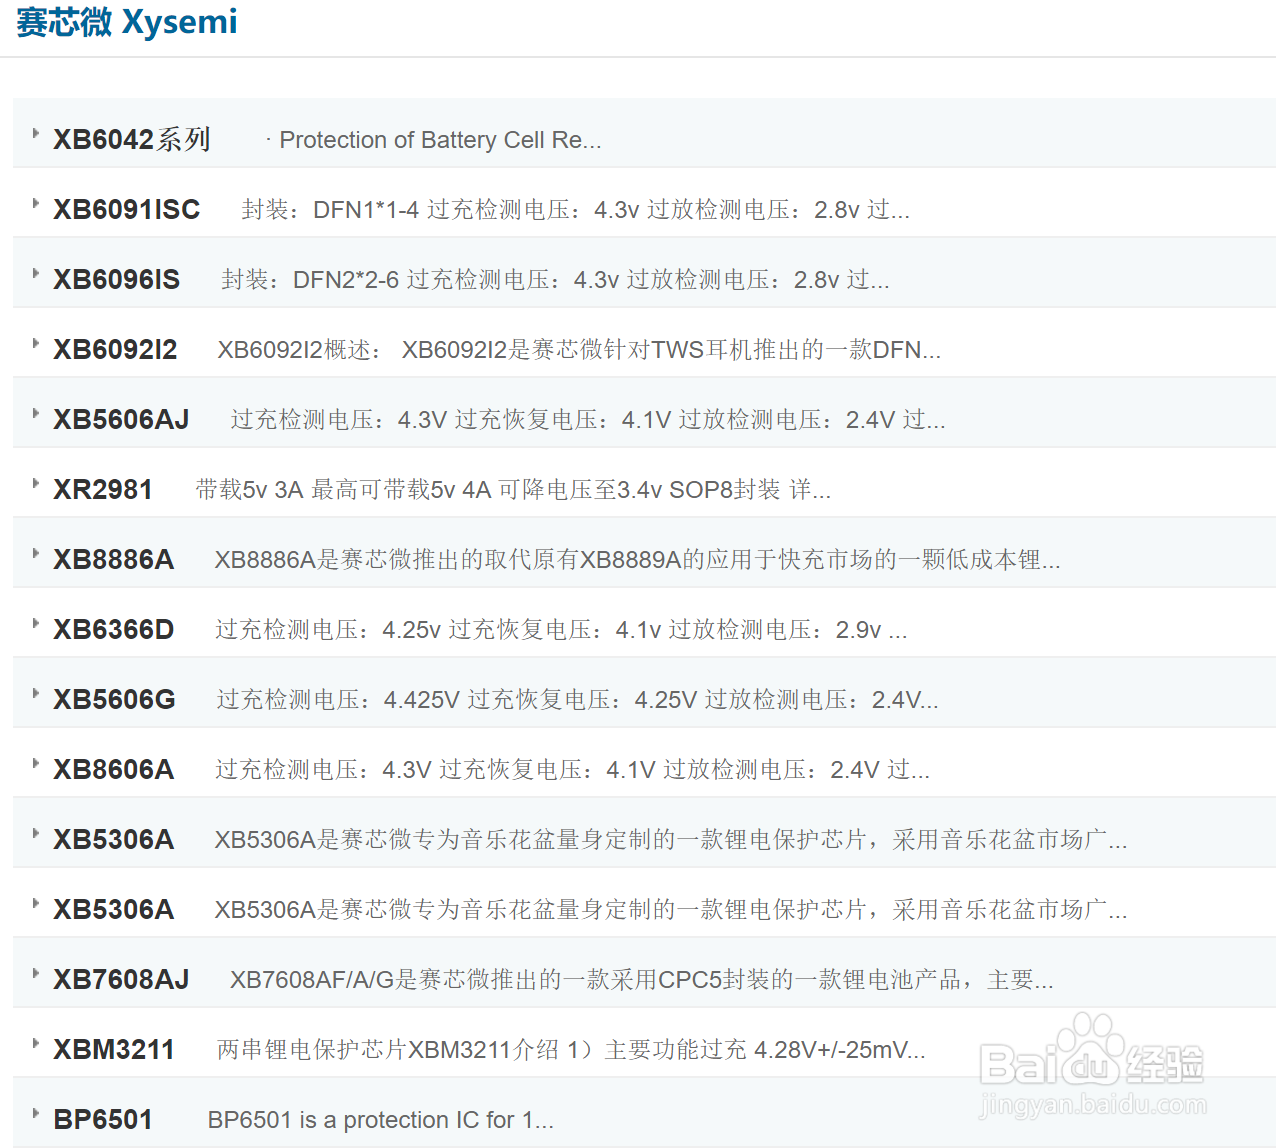The width and height of the screenshot is (1276, 1148).
Task: Expand the arrow beside XB6366D
Action: pyautogui.click(x=35, y=623)
